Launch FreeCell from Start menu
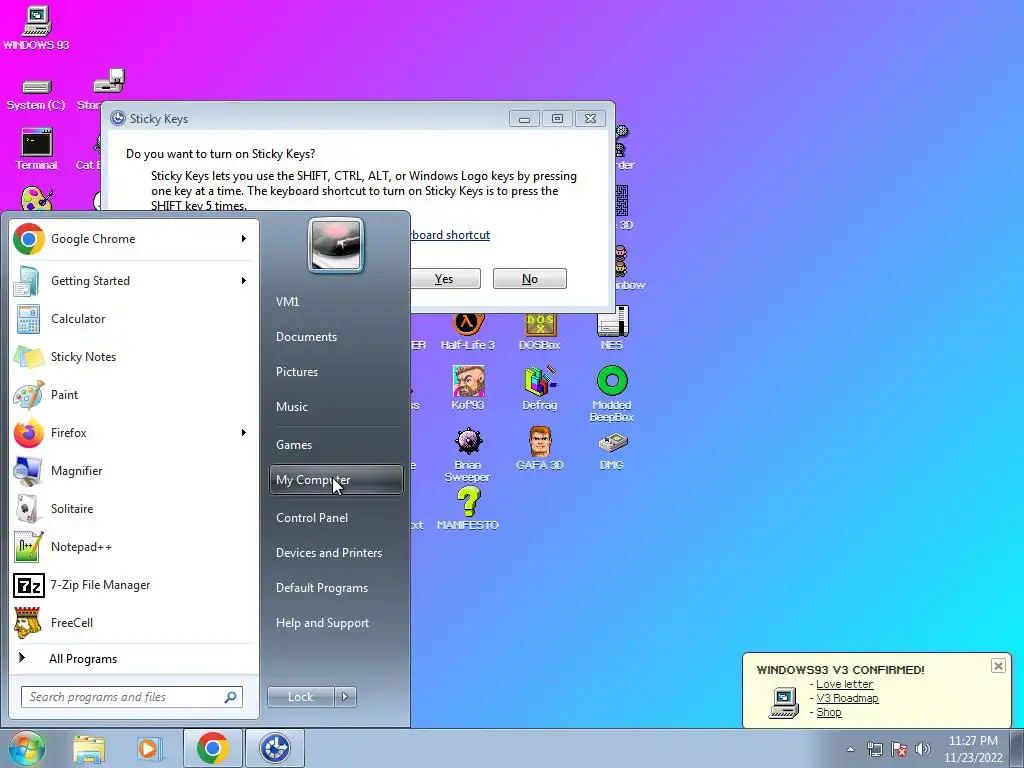1024x768 pixels. coord(131,622)
